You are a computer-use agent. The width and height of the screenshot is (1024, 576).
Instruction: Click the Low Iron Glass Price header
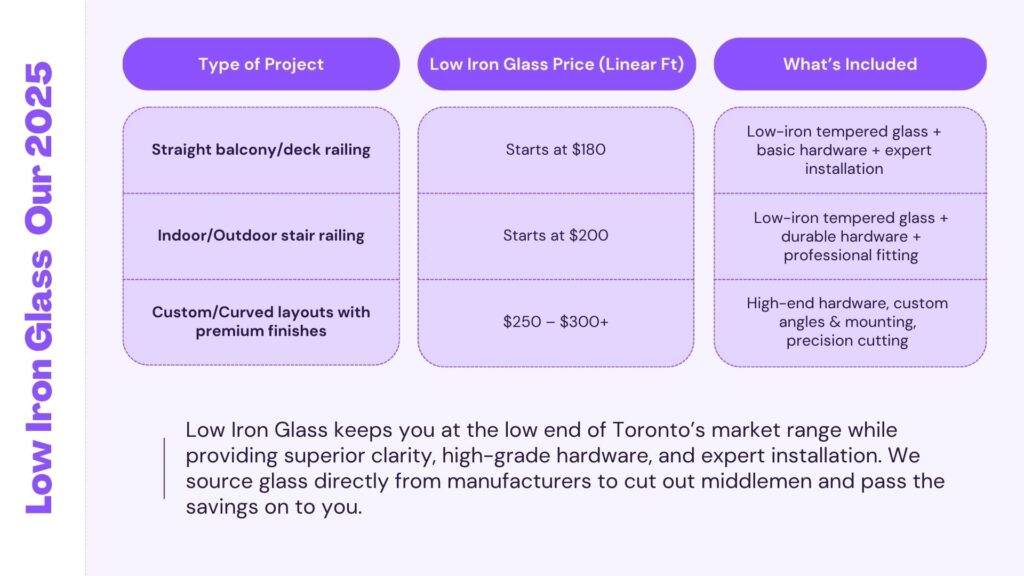point(556,64)
